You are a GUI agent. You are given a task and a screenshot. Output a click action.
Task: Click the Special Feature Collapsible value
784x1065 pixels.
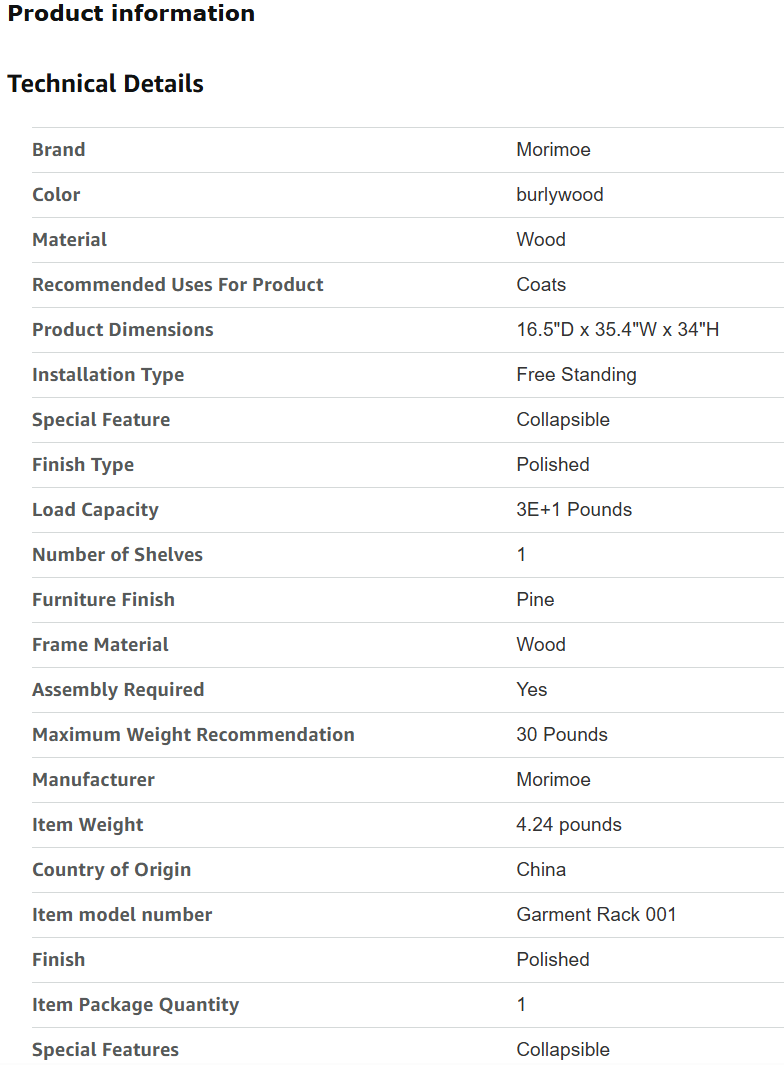point(563,420)
